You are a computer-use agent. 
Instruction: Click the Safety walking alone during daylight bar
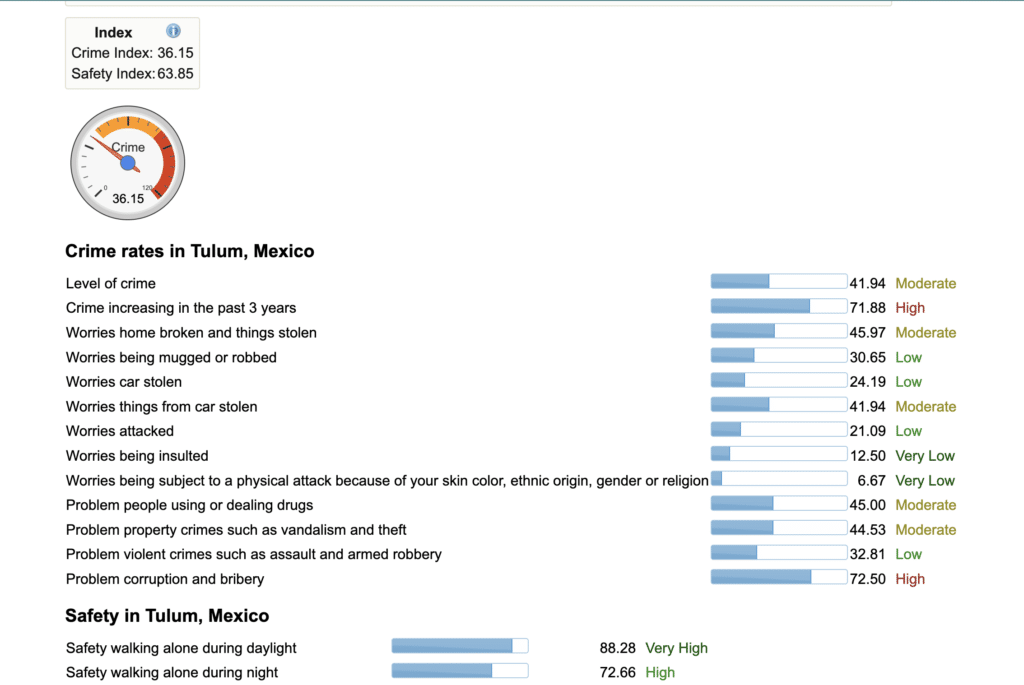(460, 646)
